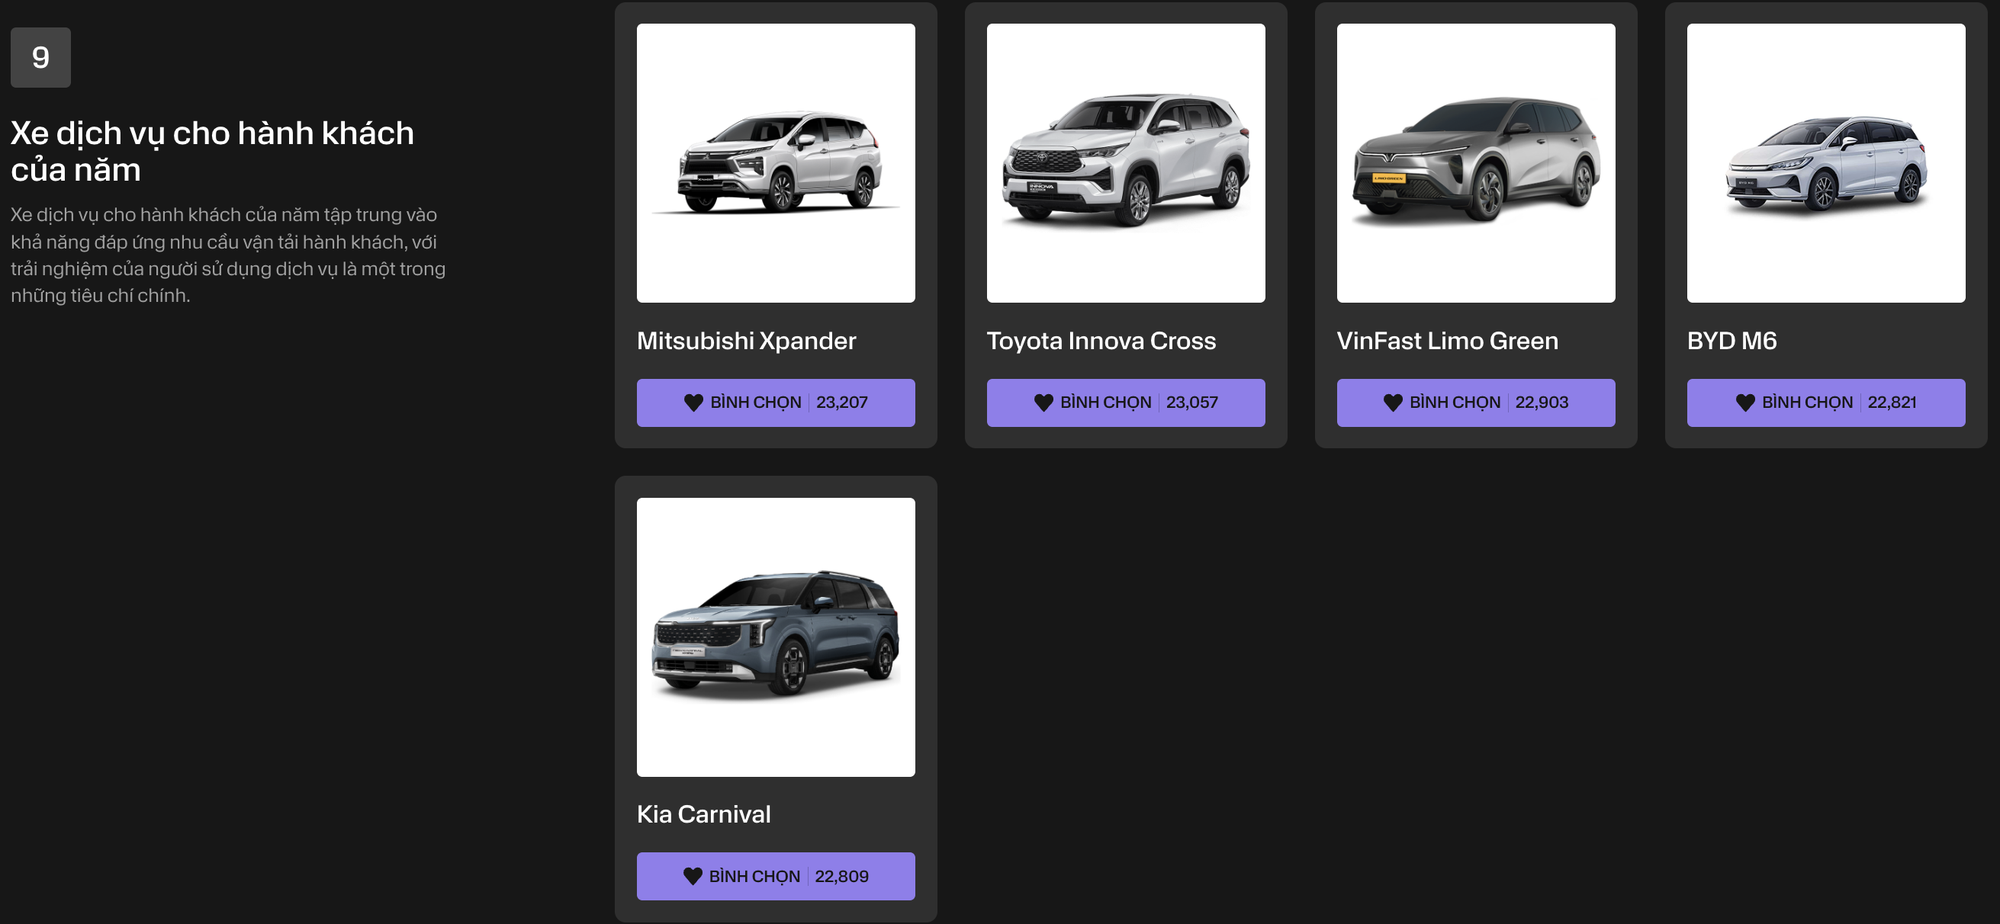Vote for the Kia Carnival
This screenshot has height=924, width=2000.
(x=776, y=876)
